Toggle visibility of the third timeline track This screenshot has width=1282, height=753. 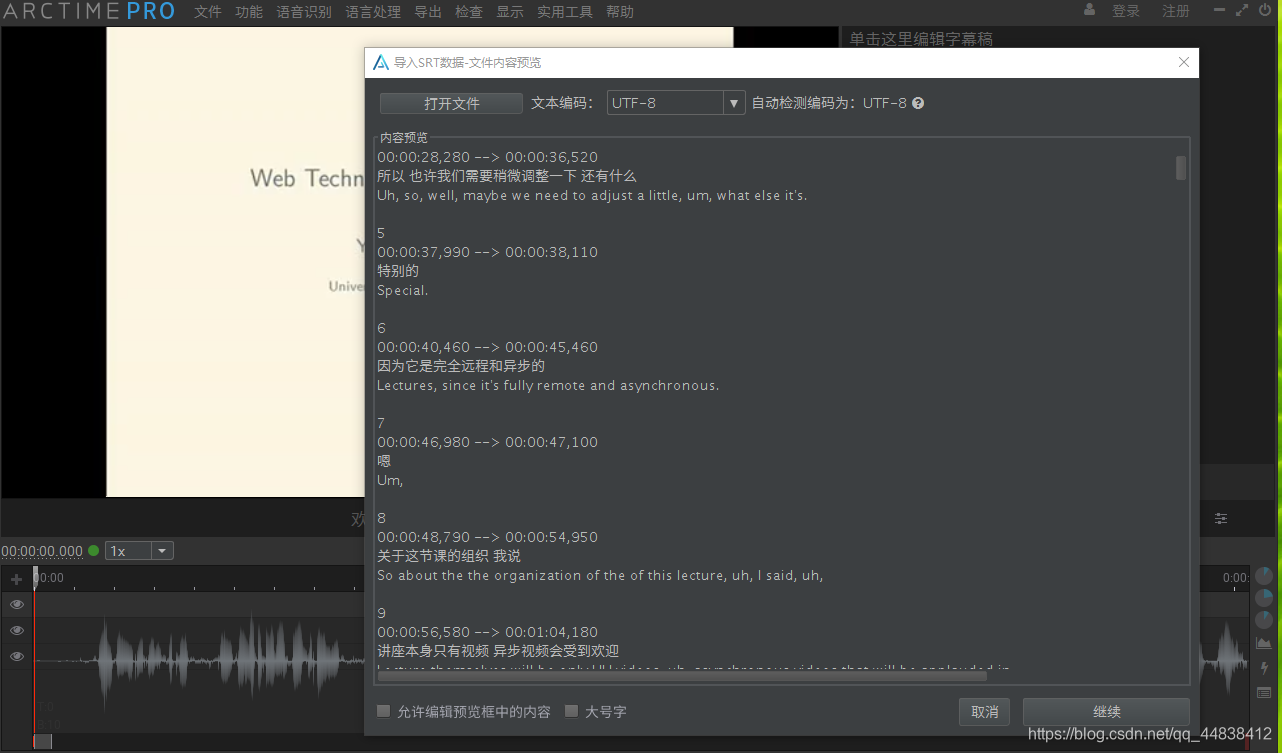(17, 657)
